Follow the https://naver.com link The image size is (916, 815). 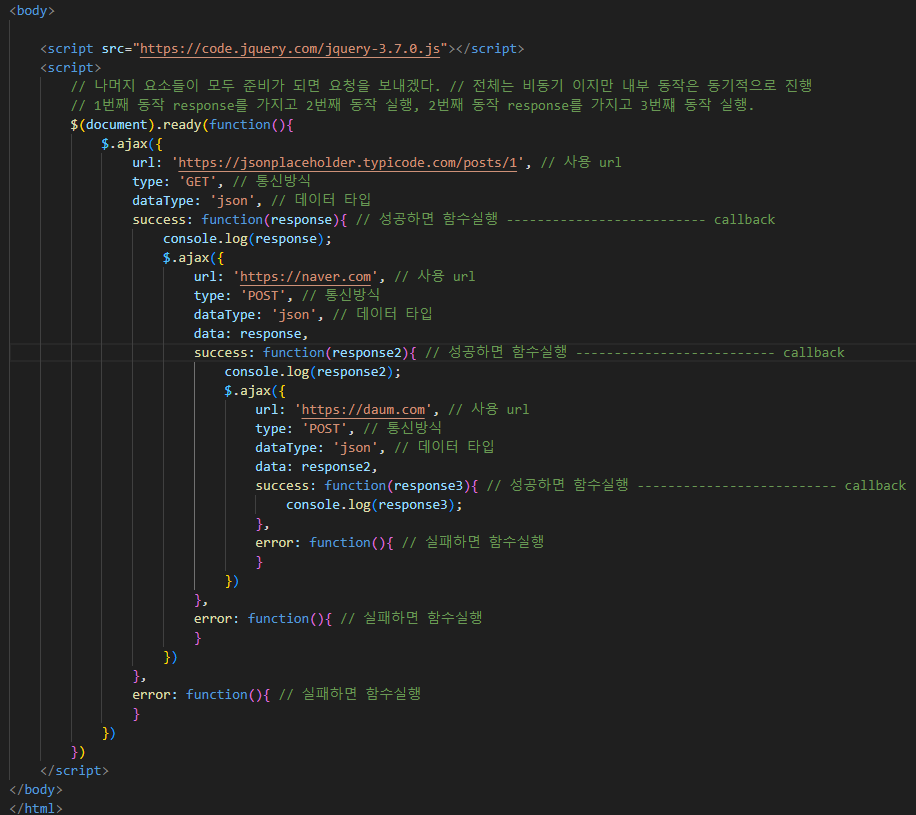coord(306,276)
